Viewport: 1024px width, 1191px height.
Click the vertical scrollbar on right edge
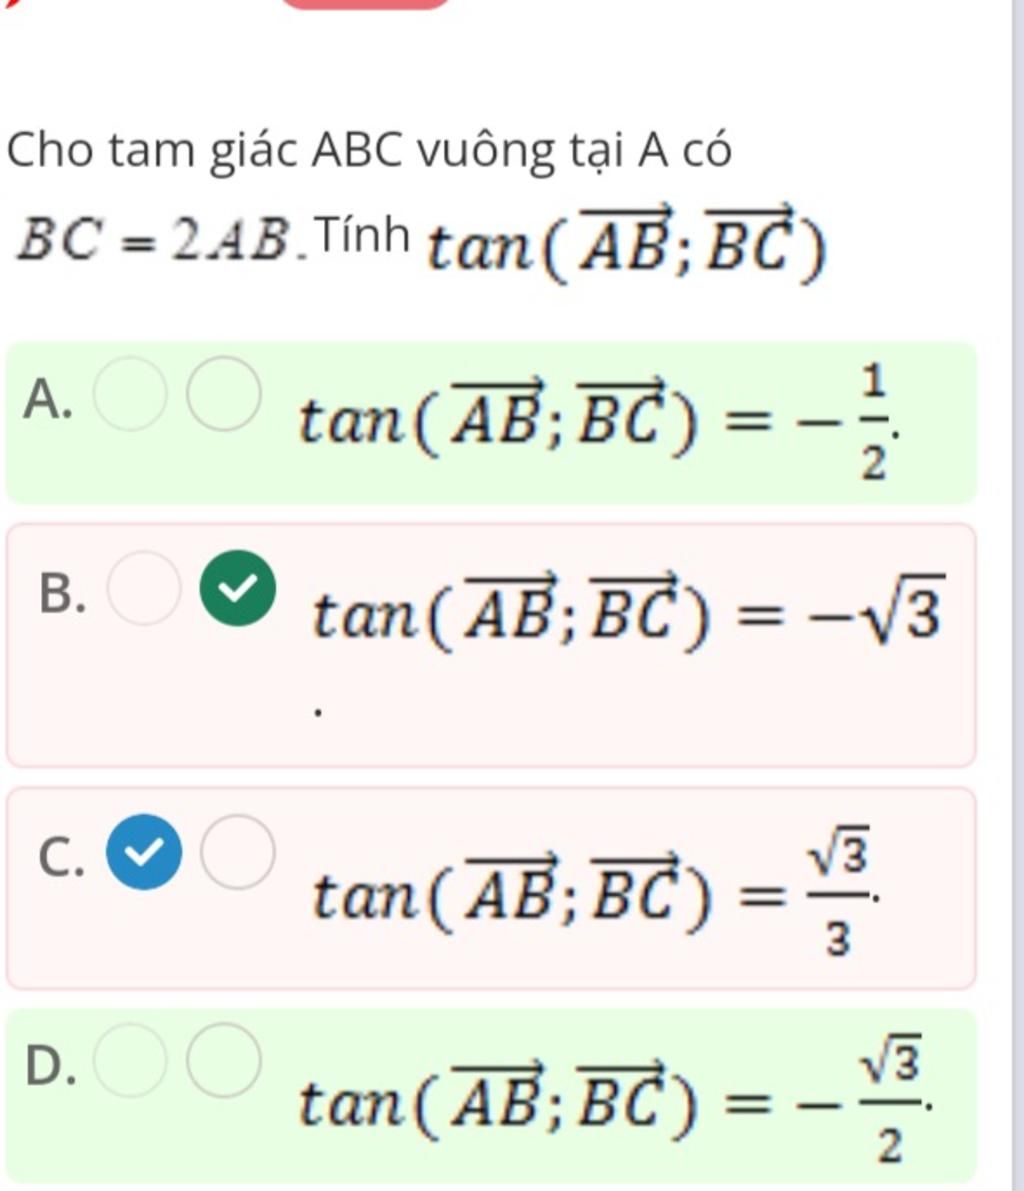(x=1017, y=596)
